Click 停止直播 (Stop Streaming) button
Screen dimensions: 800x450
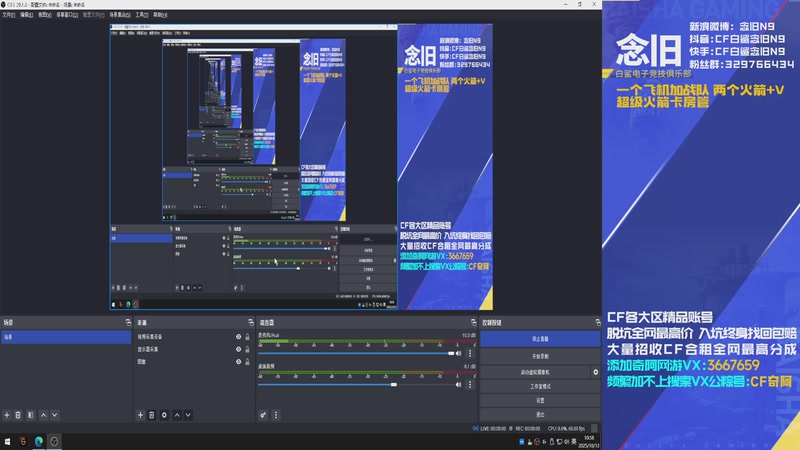tap(540, 339)
